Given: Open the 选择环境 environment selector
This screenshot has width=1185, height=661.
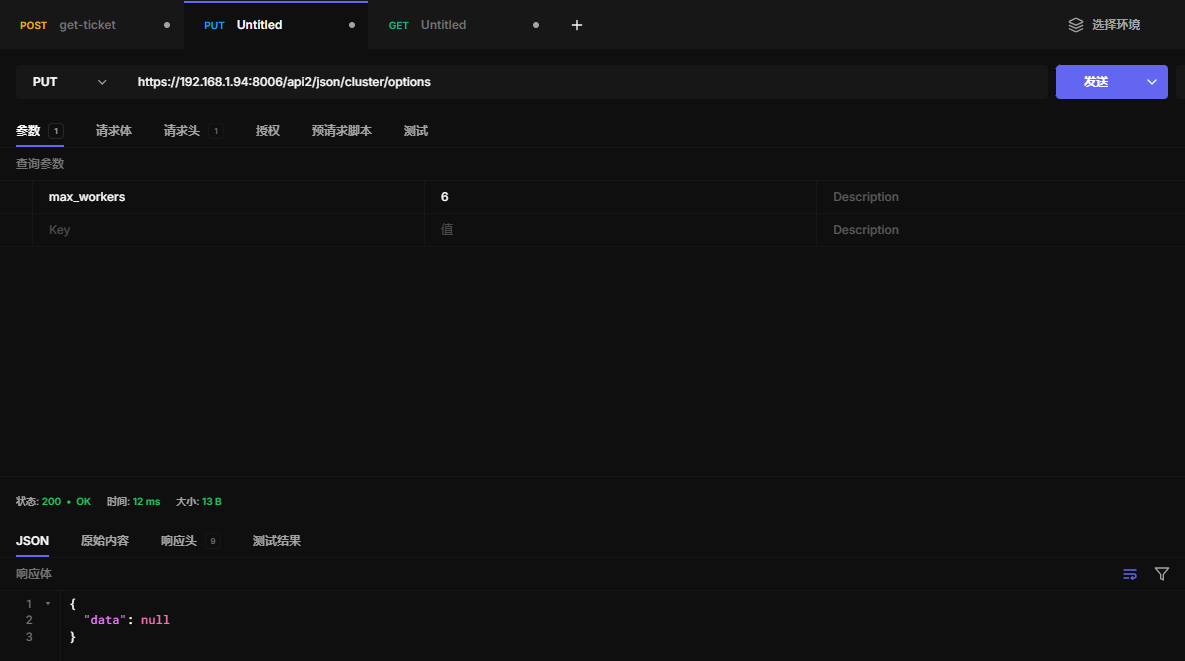Looking at the screenshot, I should (x=1115, y=25).
